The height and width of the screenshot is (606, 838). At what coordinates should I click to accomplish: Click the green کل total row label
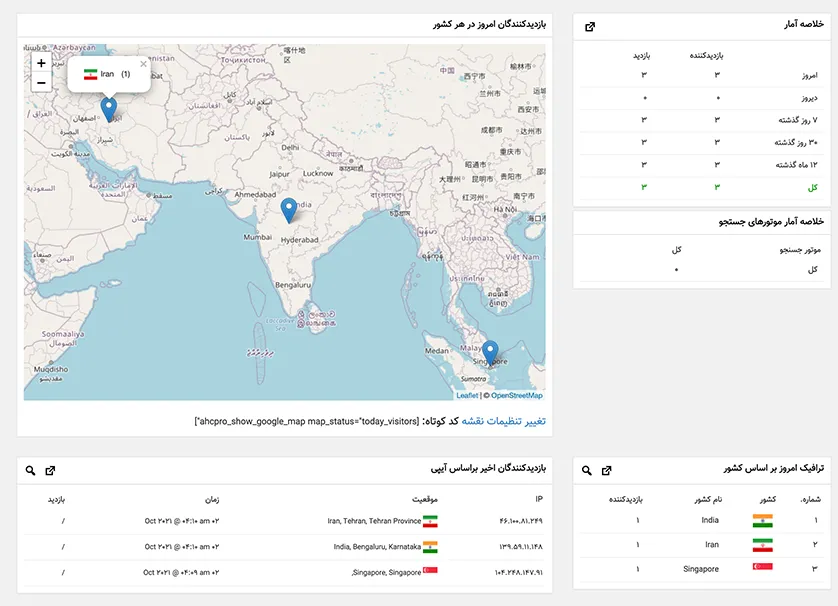coord(813,188)
